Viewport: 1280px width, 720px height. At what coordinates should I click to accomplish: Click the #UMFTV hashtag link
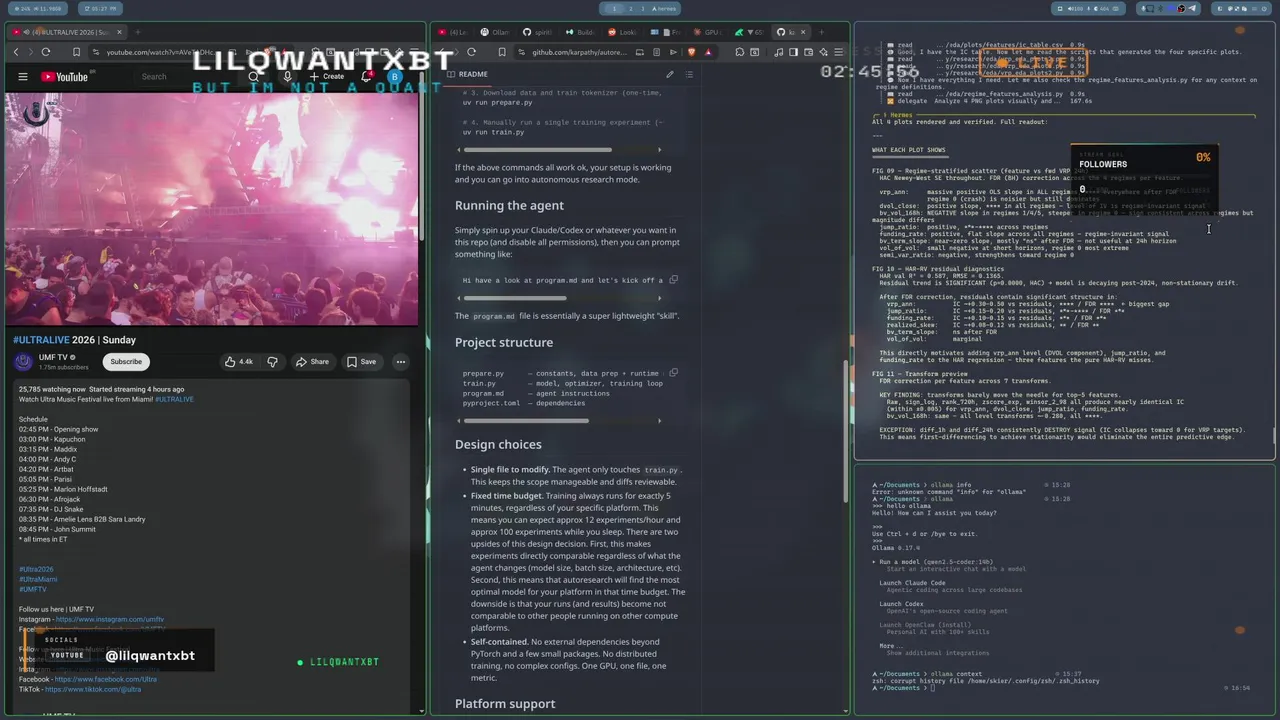(32, 589)
